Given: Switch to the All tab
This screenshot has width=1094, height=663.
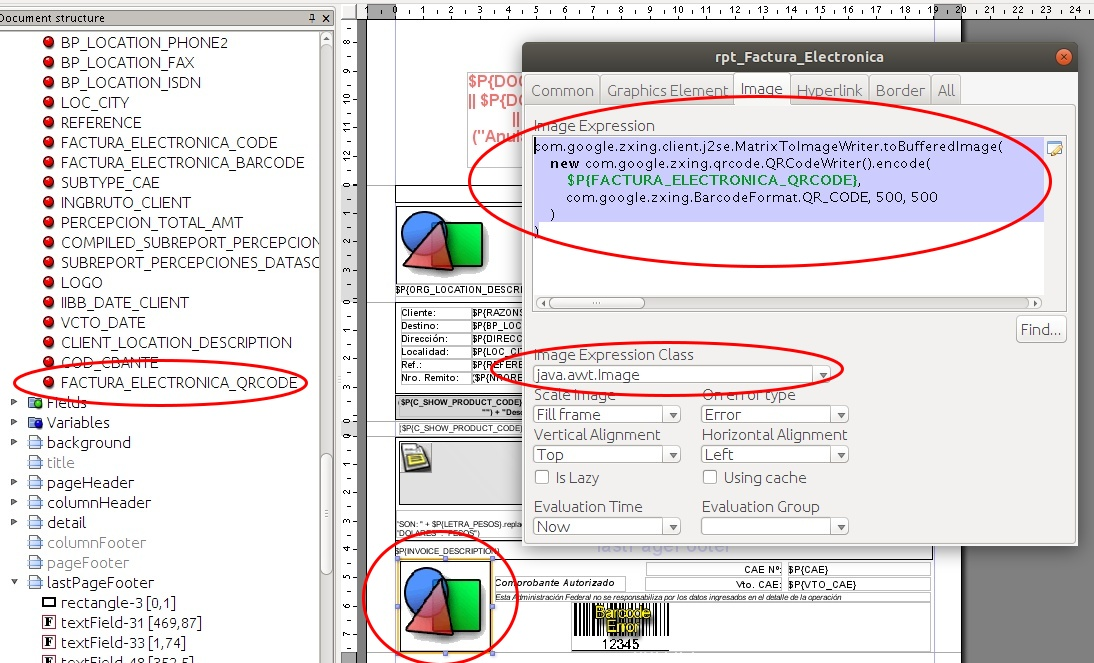Looking at the screenshot, I should point(946,90).
